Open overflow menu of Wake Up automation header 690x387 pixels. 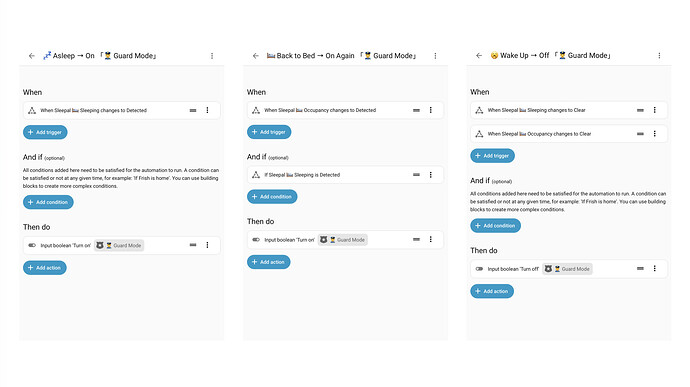click(x=659, y=55)
